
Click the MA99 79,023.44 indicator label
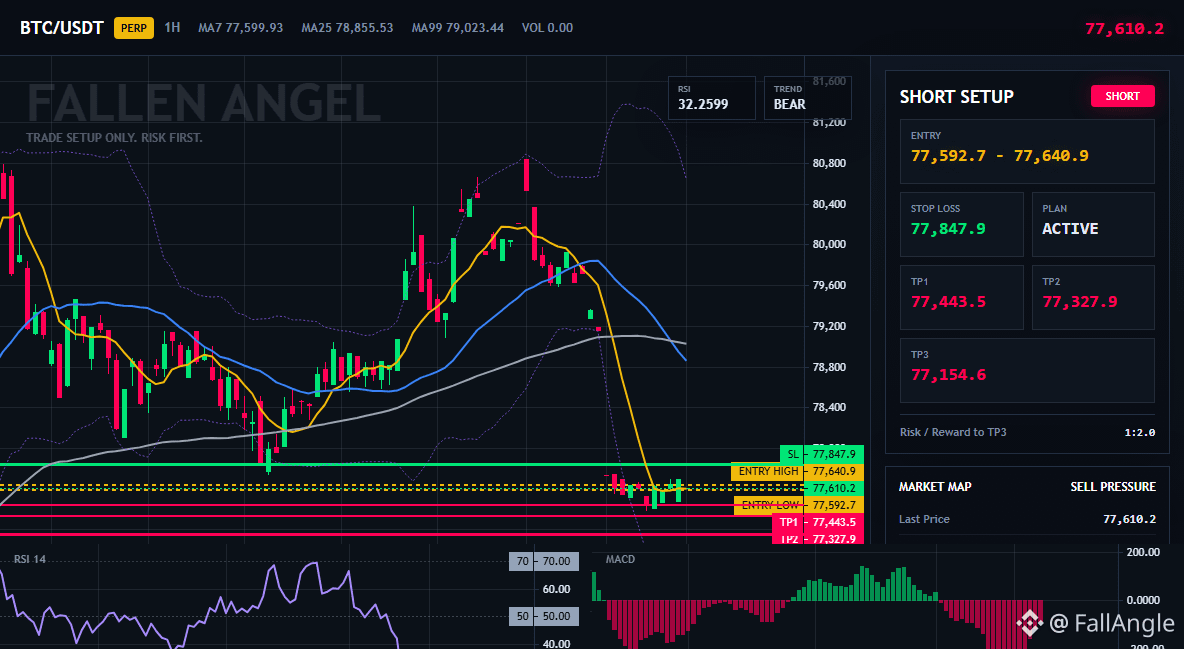pyautogui.click(x=458, y=28)
